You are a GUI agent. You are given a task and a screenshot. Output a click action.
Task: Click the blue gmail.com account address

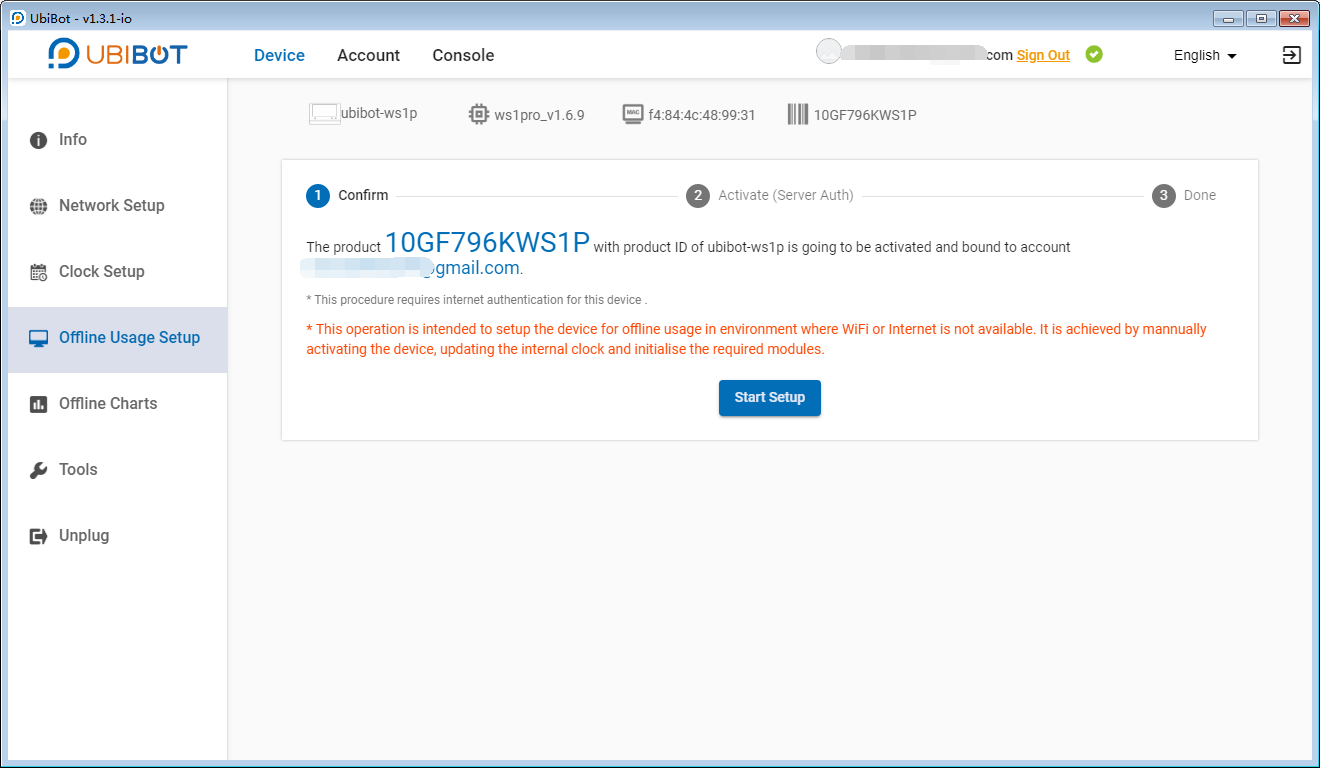click(x=414, y=268)
